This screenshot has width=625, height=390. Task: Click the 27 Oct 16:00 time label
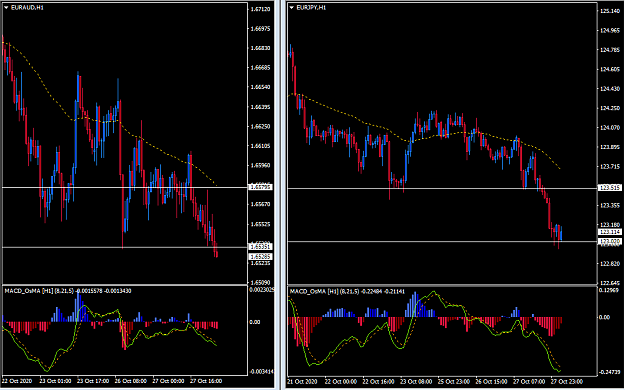206,381
